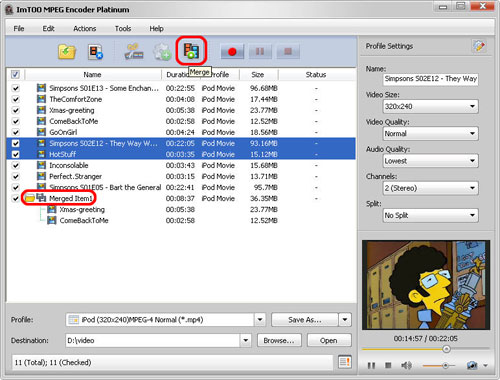Open the File menu
Image resolution: width=500 pixels, height=380 pixels.
[19, 28]
